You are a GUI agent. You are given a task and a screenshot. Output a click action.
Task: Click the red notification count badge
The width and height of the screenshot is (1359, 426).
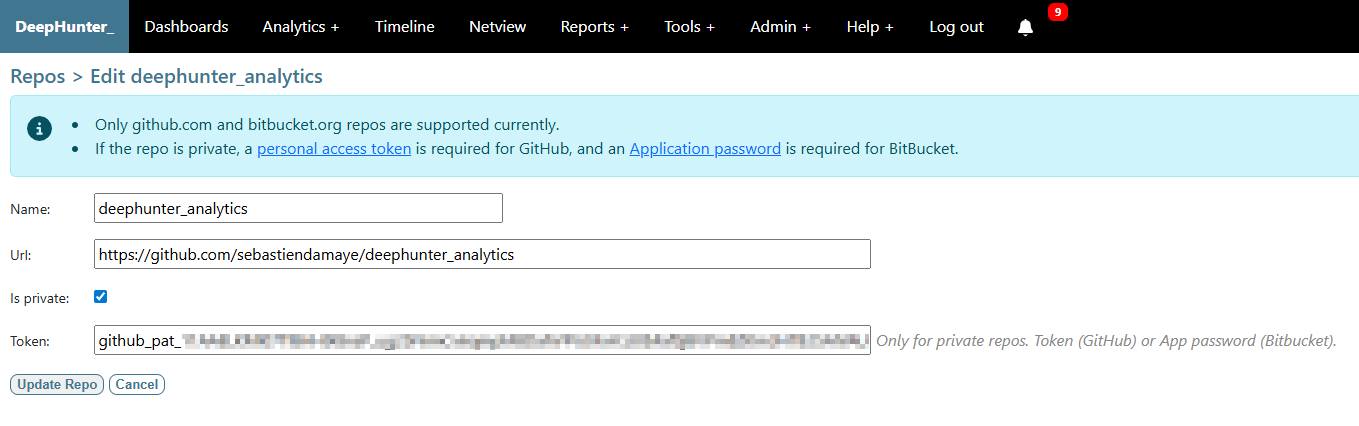(x=1058, y=12)
